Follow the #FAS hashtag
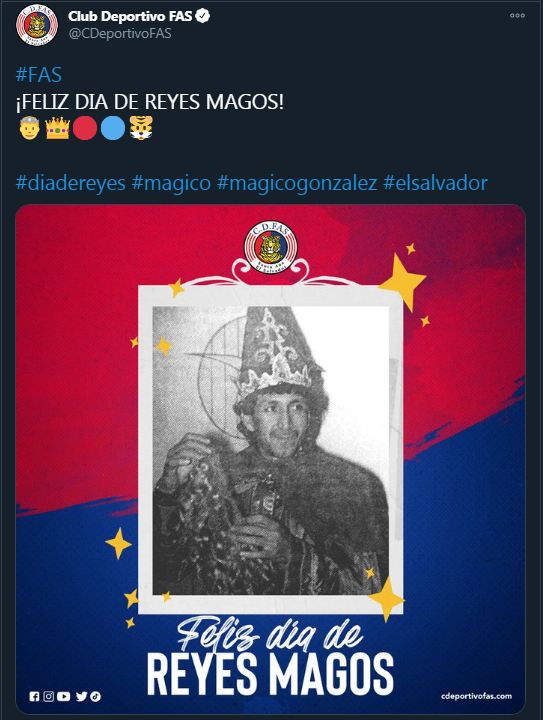Viewport: 543px width, 720px height. click(39, 74)
